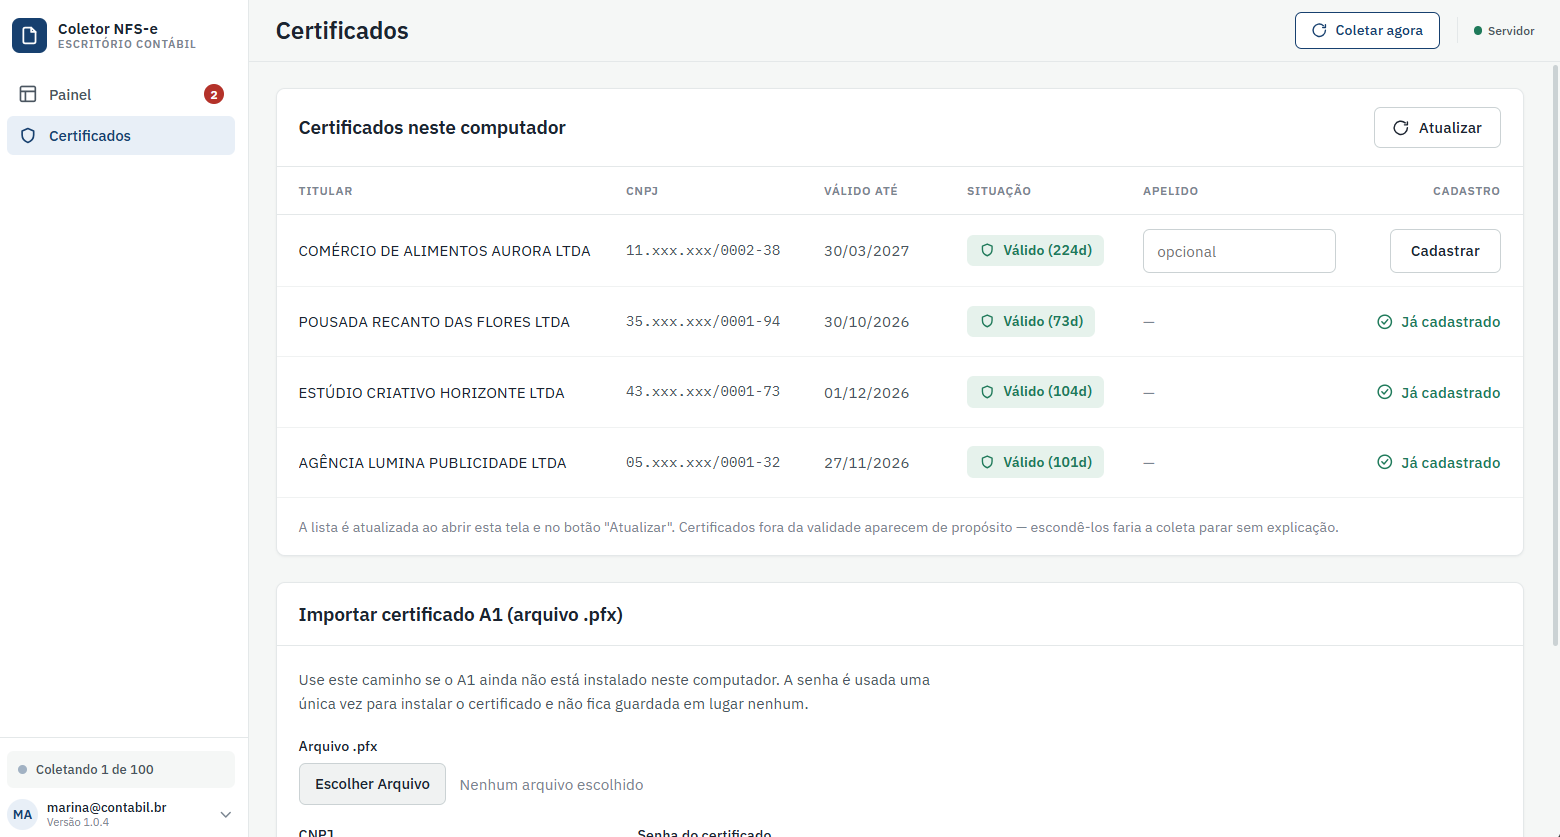Click the refresh icon inside Coletar agora

pyautogui.click(x=1319, y=30)
